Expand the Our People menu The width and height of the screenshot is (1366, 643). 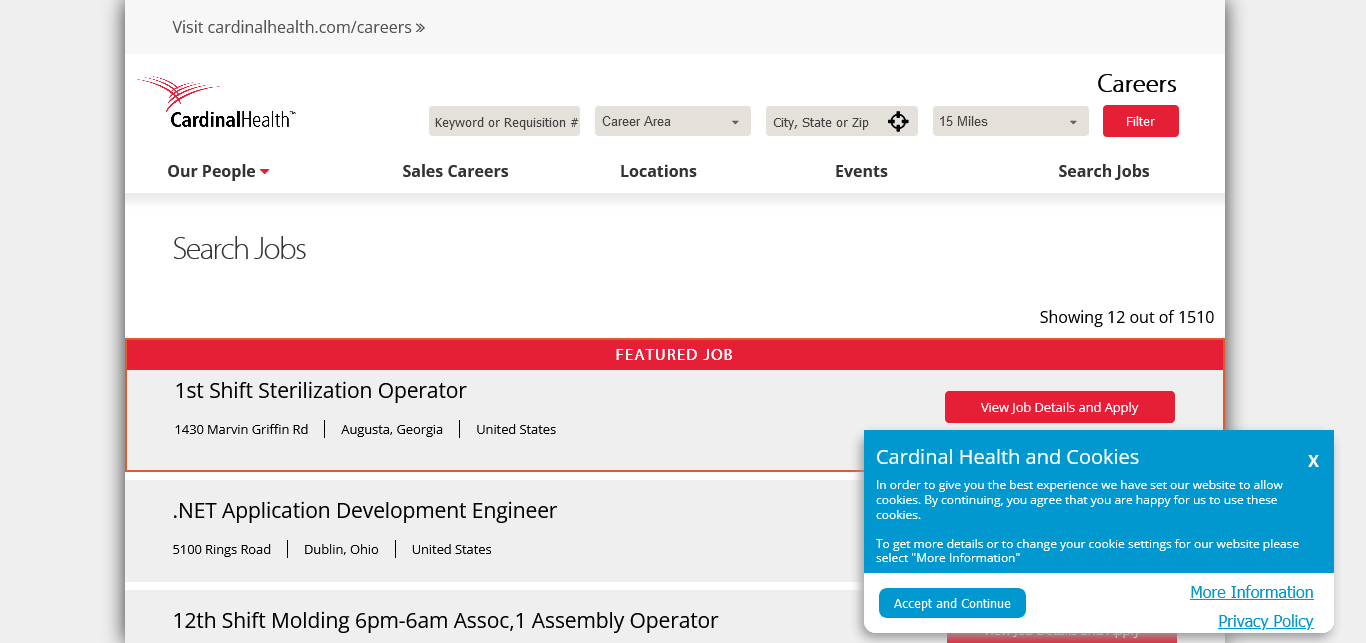tap(218, 171)
